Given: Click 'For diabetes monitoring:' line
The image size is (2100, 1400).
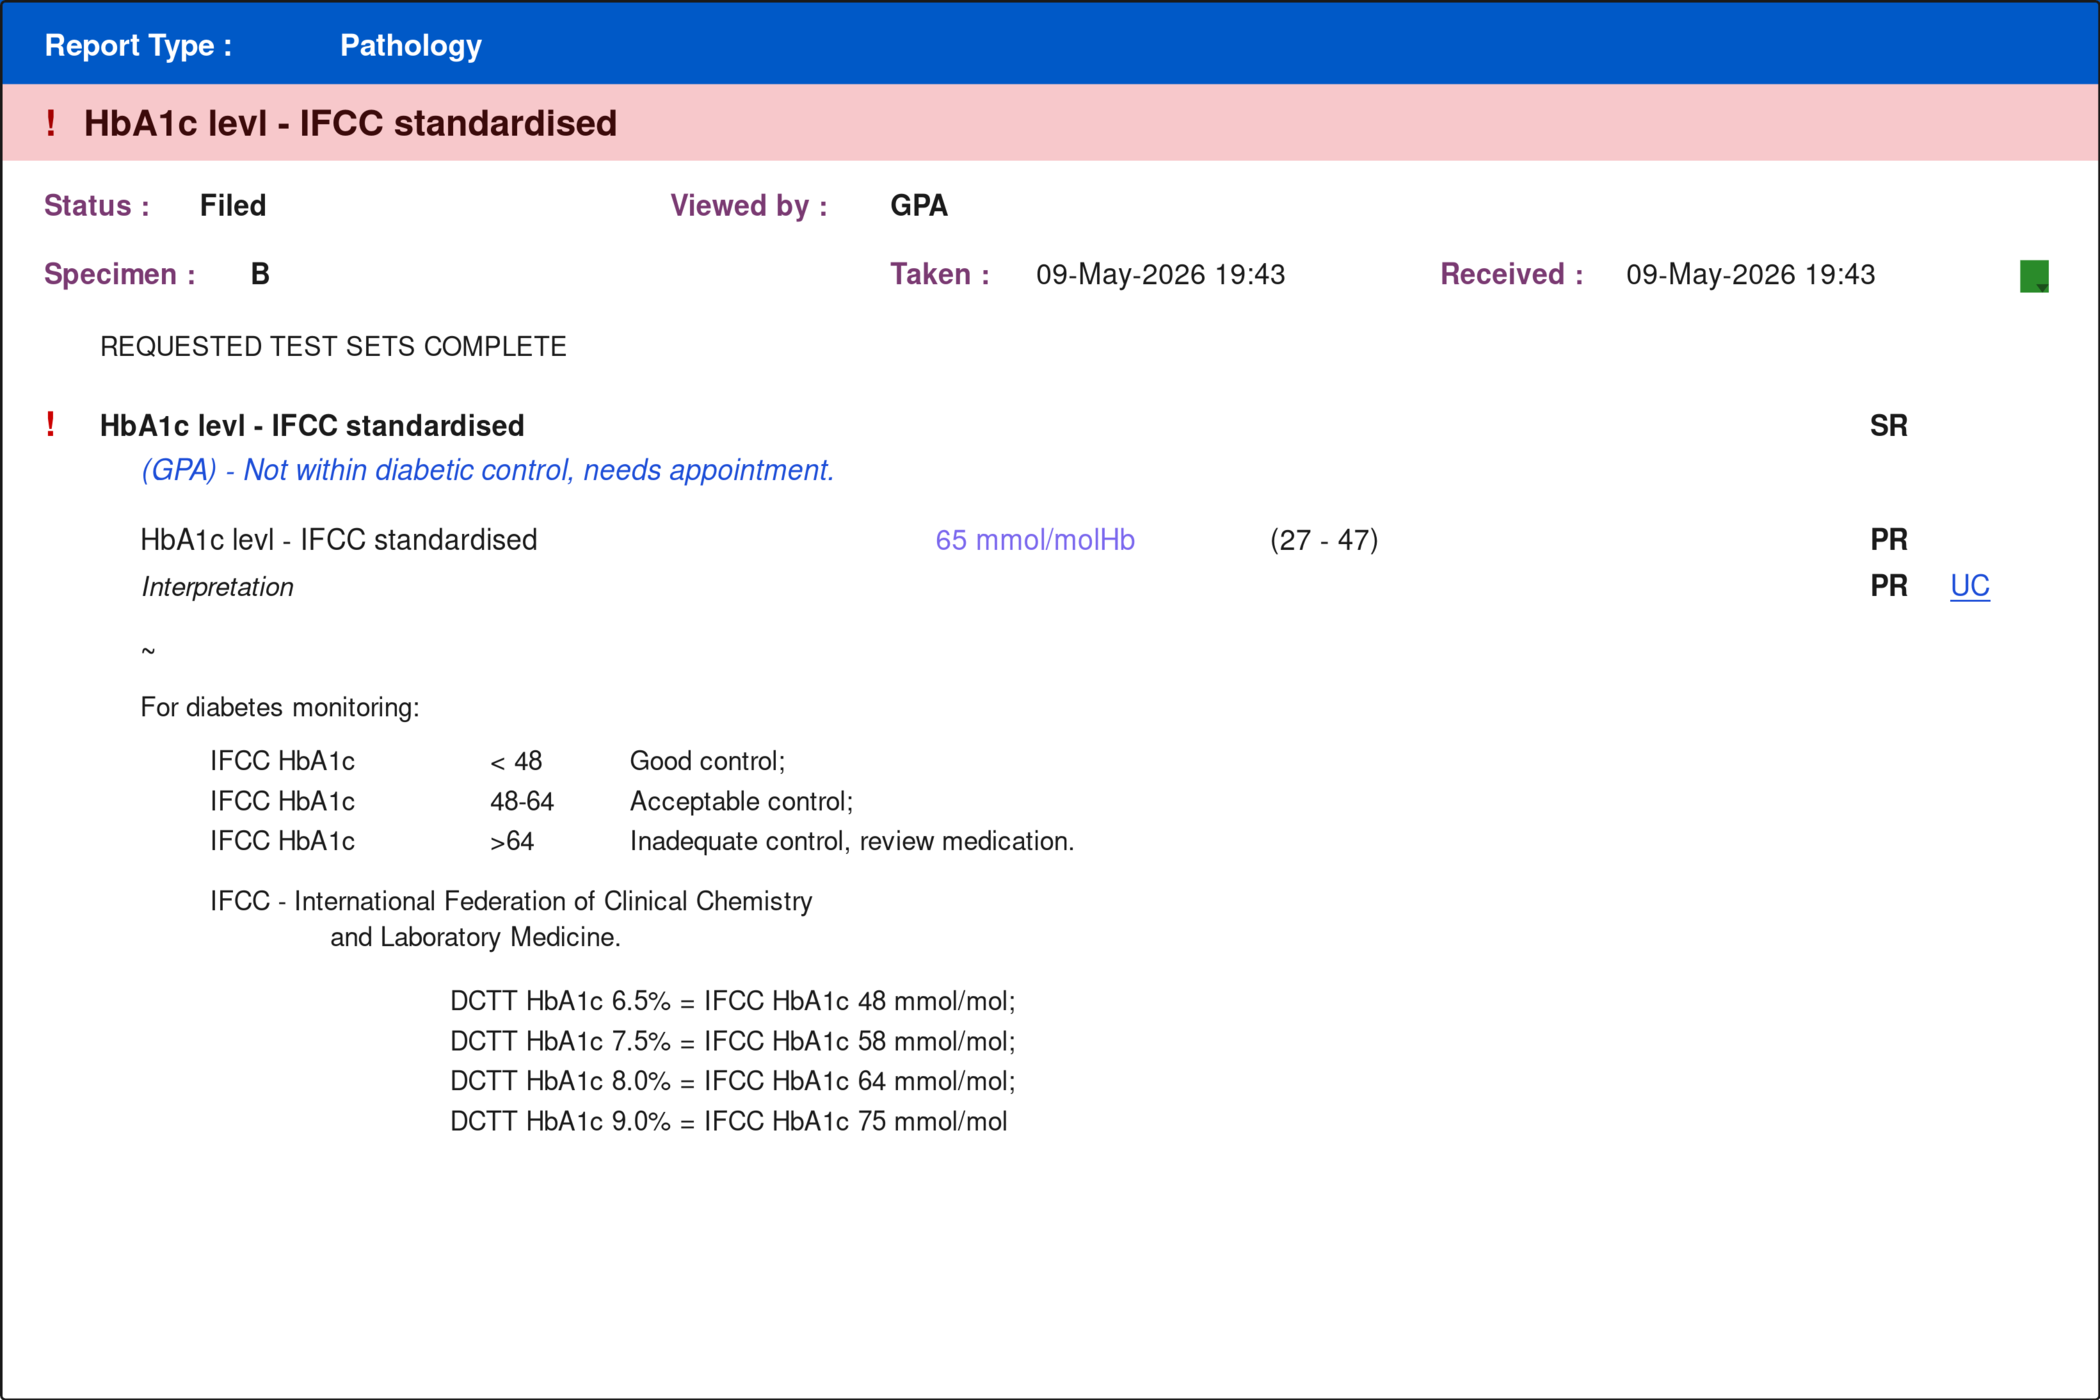Looking at the screenshot, I should click(280, 707).
